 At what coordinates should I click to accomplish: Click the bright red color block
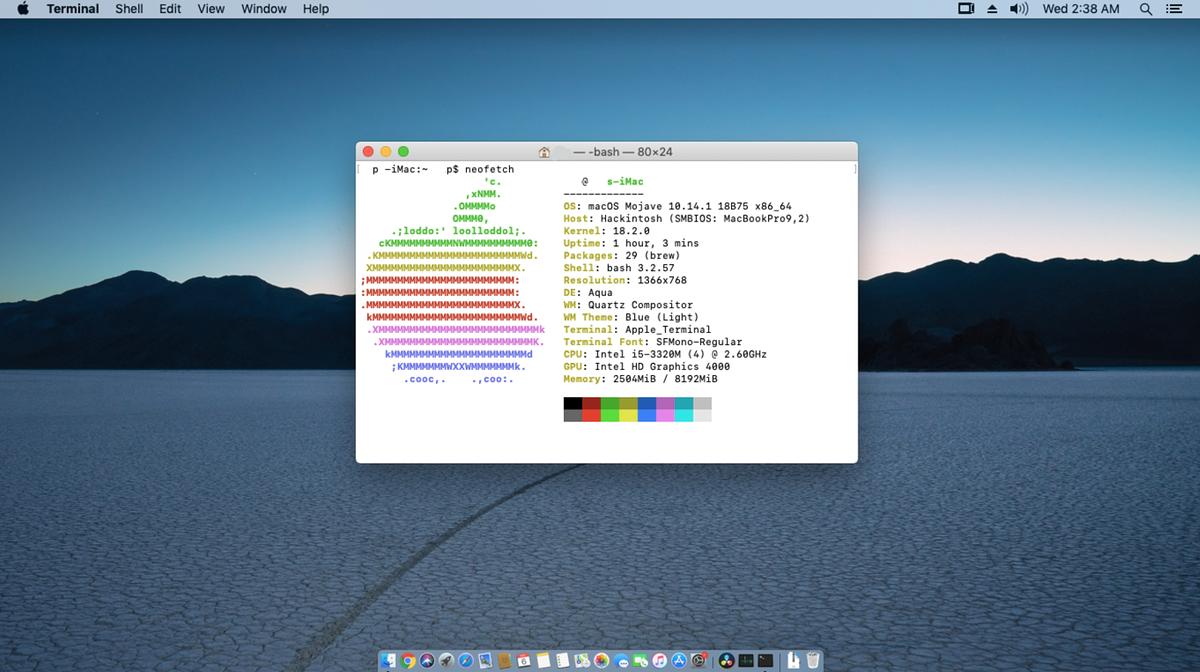pos(592,415)
